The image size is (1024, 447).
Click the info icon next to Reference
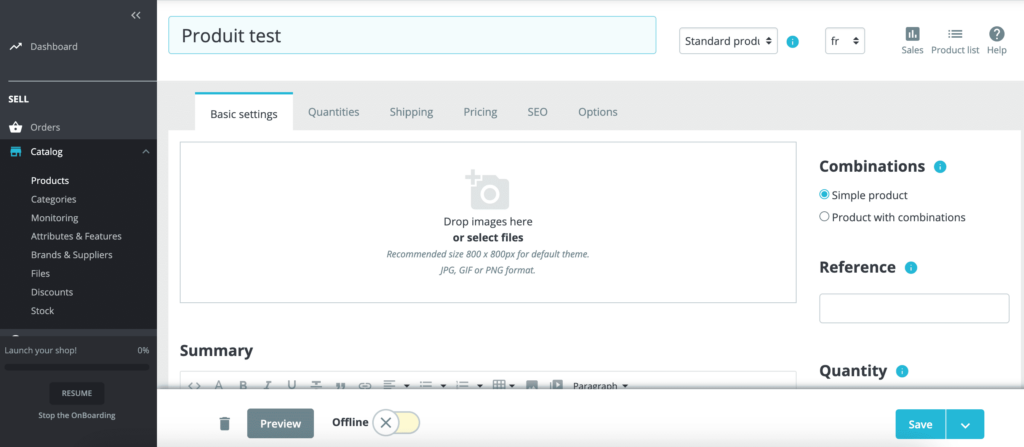(x=911, y=268)
